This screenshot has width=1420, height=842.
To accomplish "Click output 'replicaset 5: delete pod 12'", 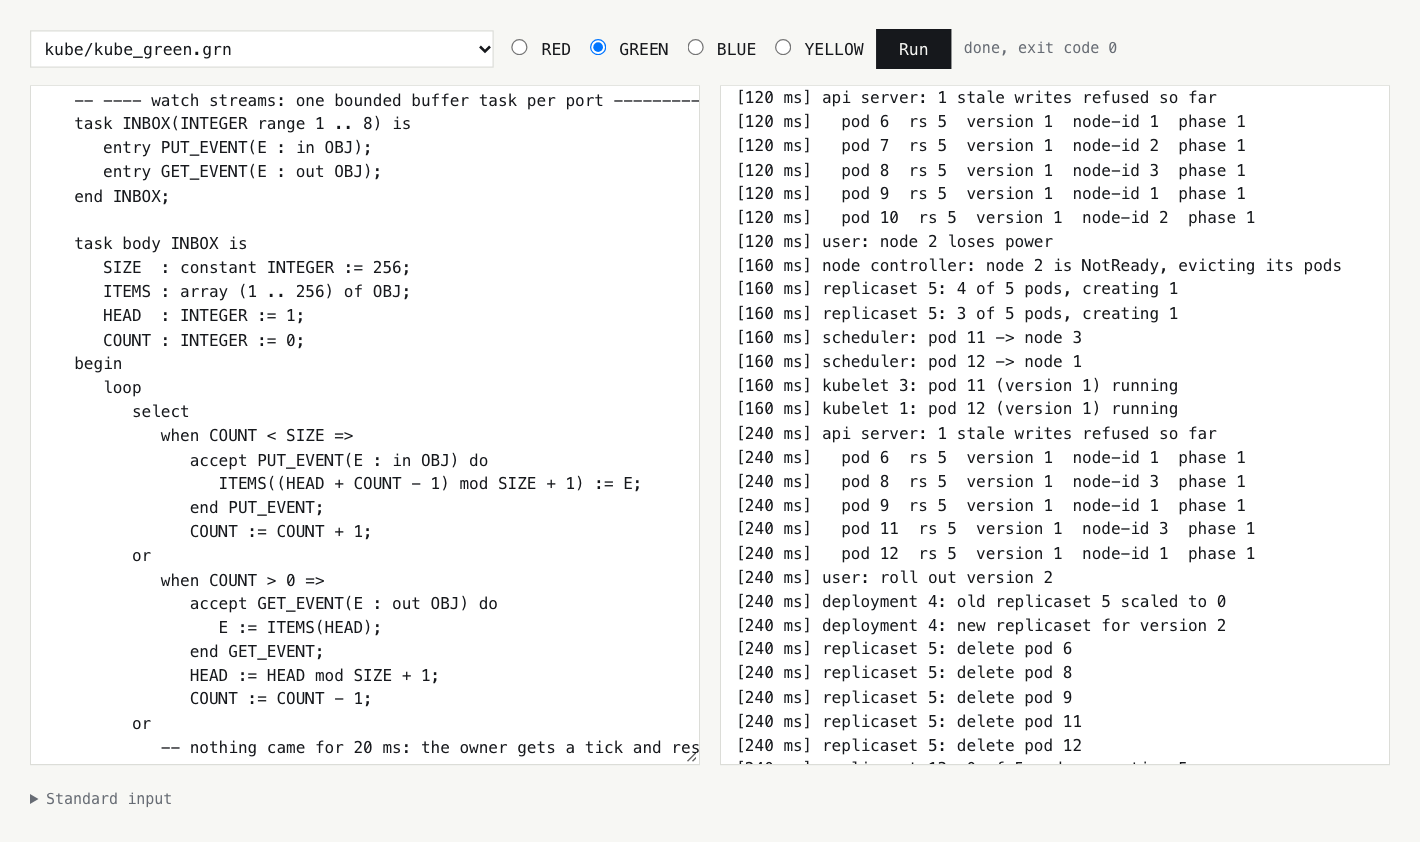I will point(909,746).
